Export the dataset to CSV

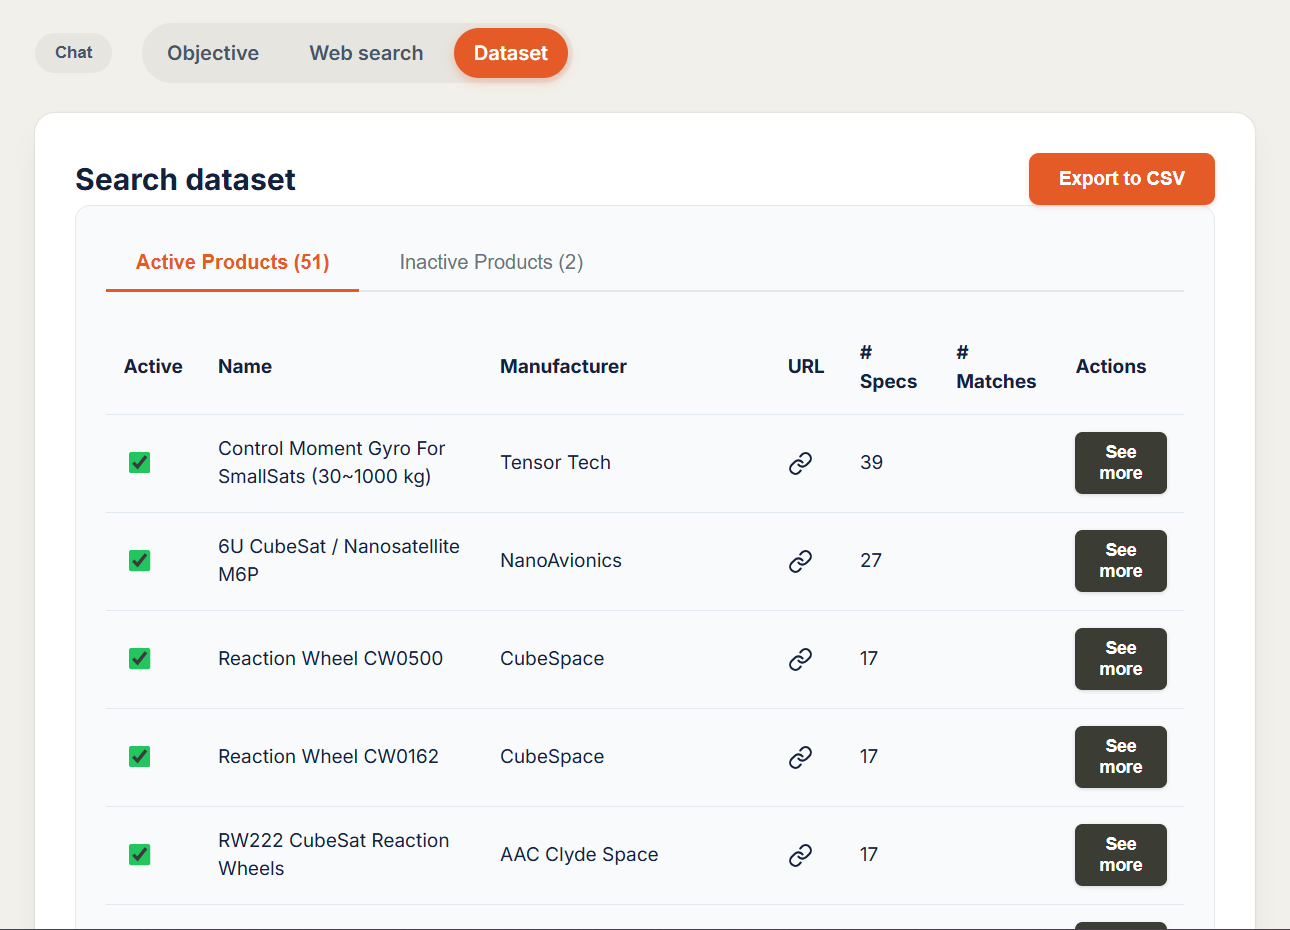click(1121, 179)
